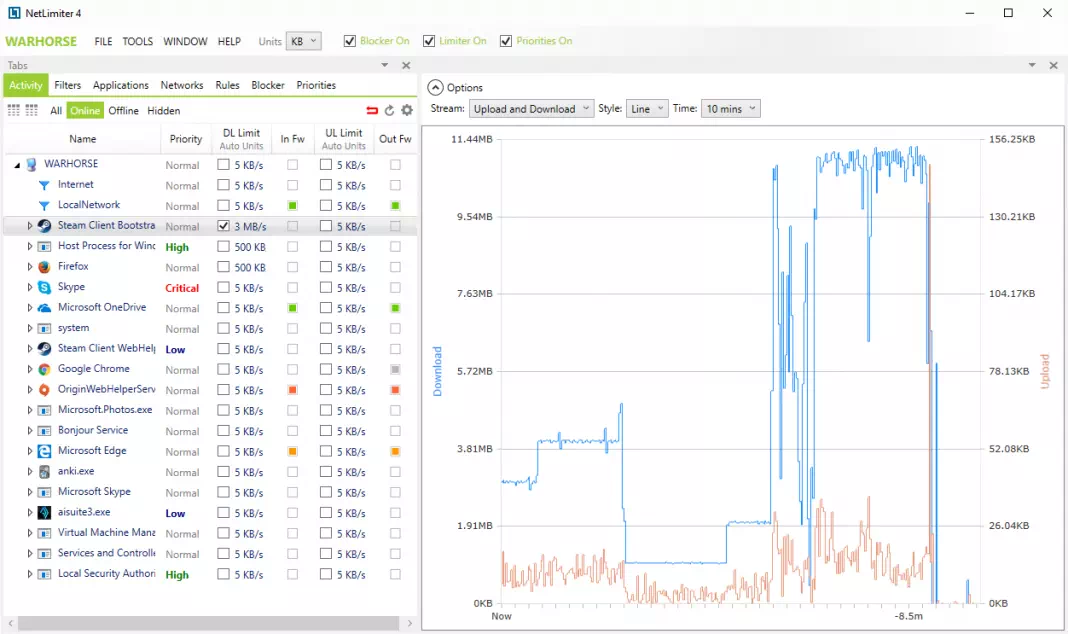
Task: Open the gear settings icon in Activity tab
Action: point(407,110)
